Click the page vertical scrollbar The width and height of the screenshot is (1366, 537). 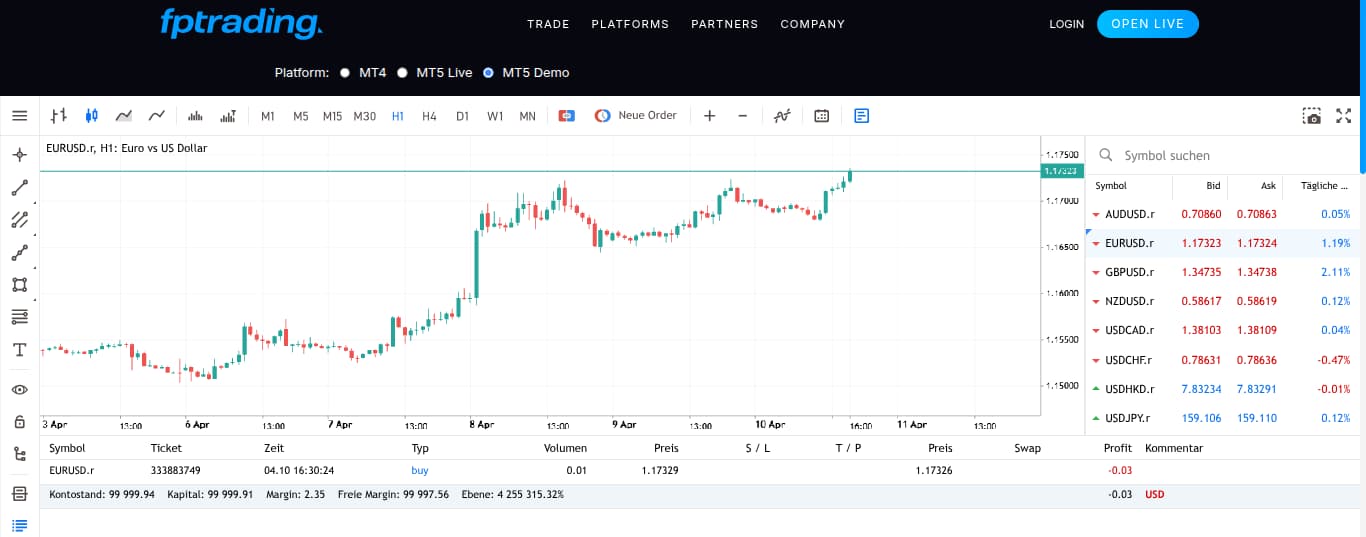click(1362, 86)
